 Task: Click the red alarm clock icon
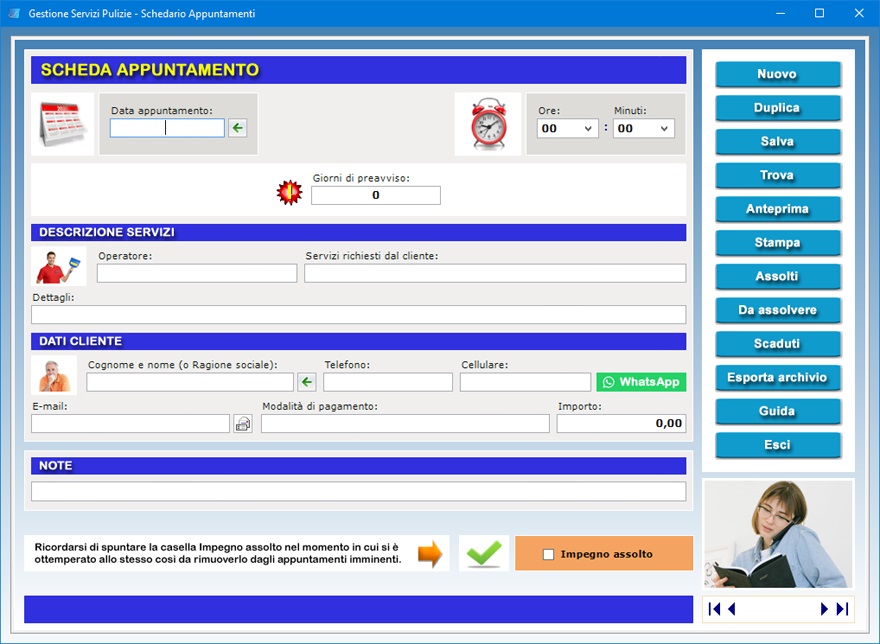pos(488,124)
